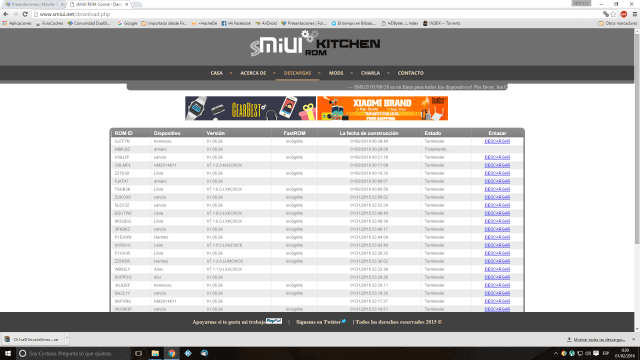Select the DESCARGAS menu item

(x=298, y=73)
